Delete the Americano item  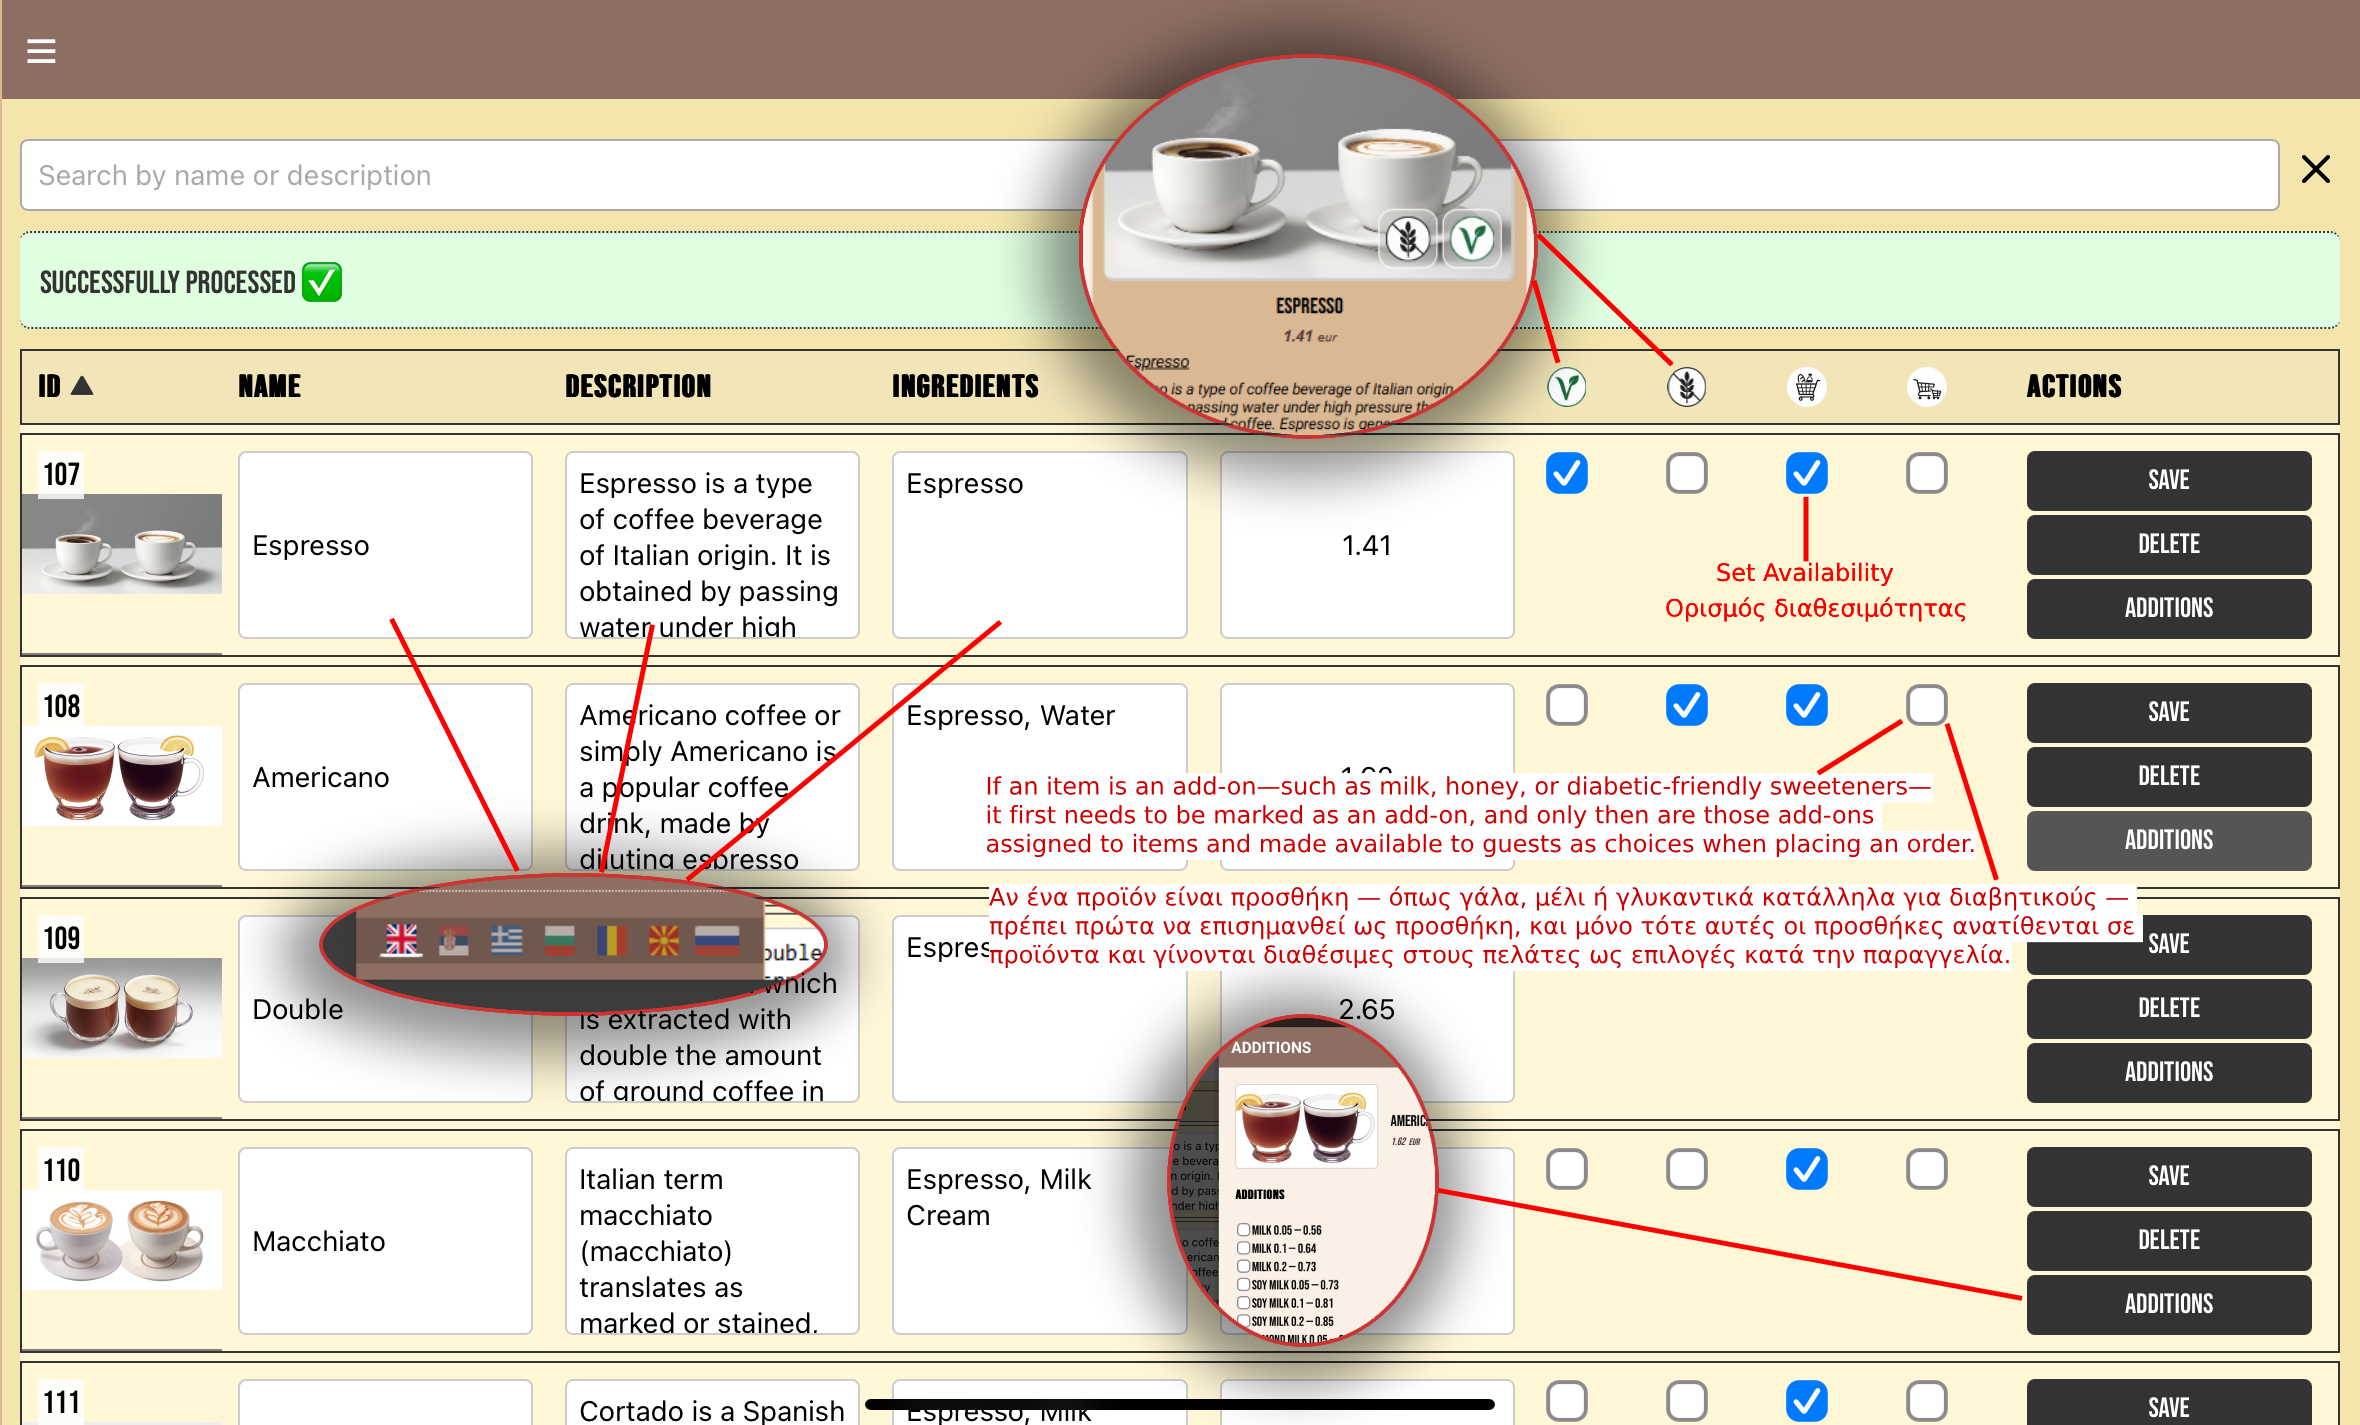click(2168, 776)
